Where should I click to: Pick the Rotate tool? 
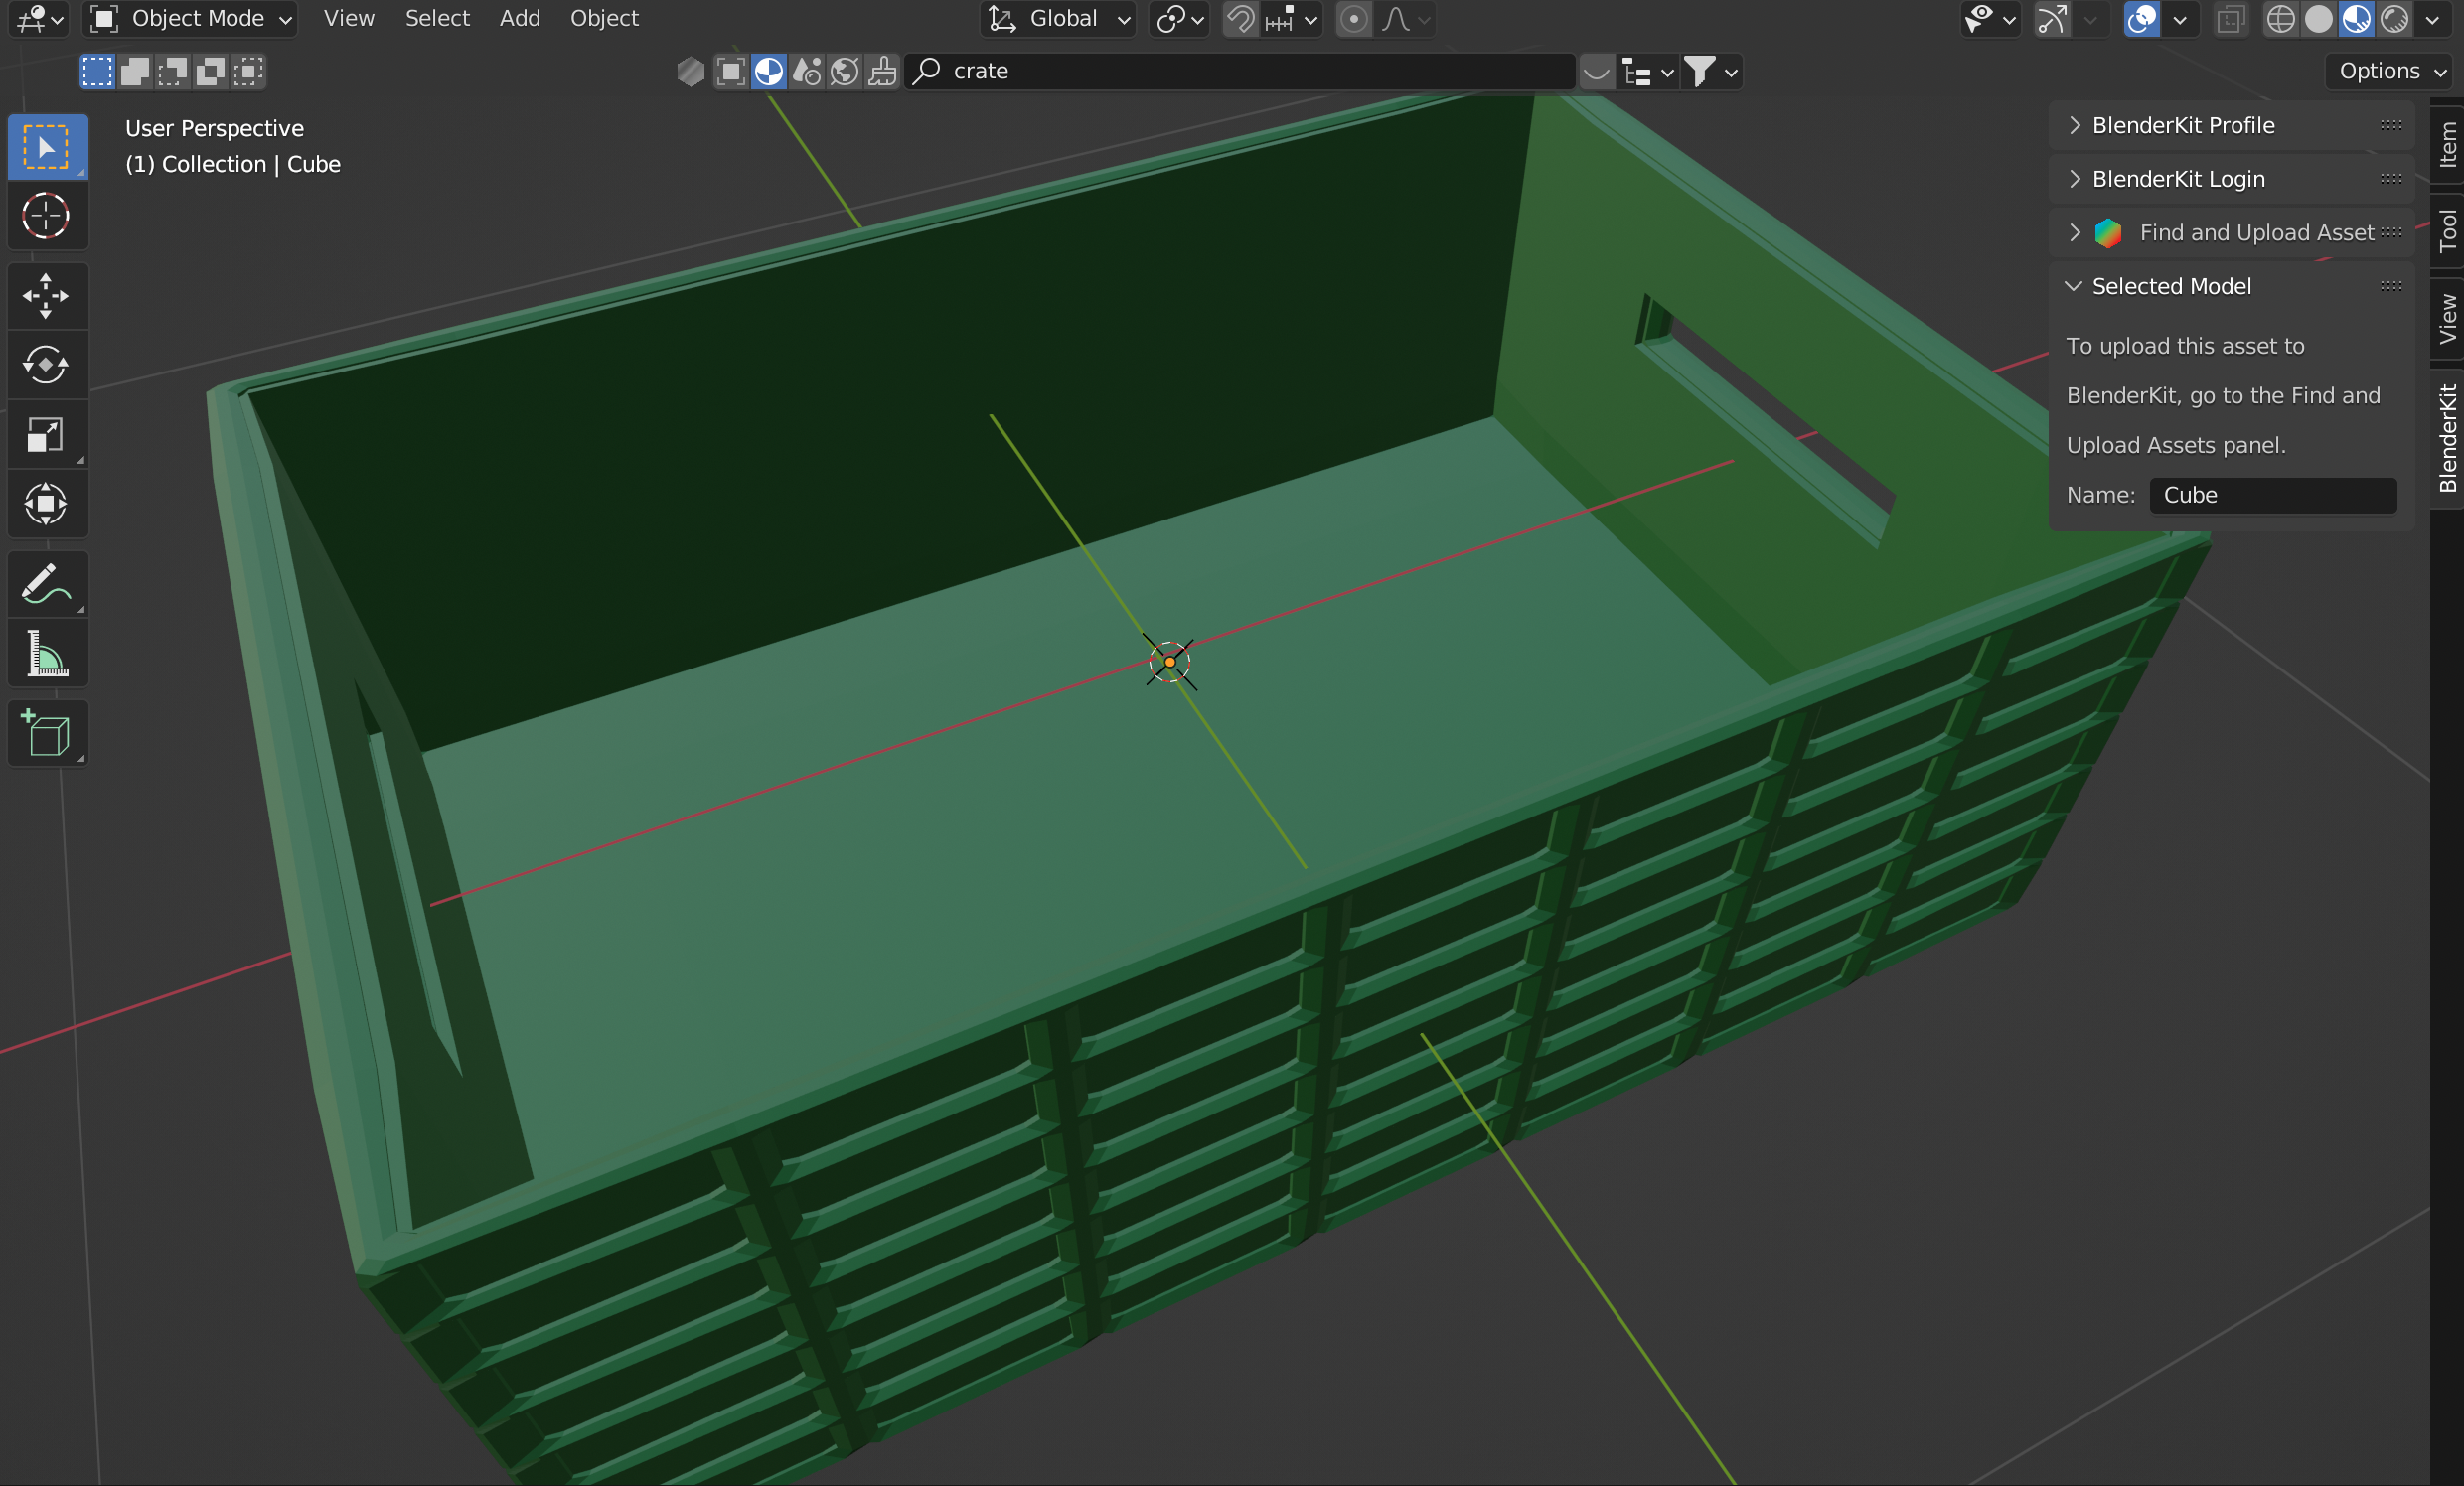click(x=47, y=365)
